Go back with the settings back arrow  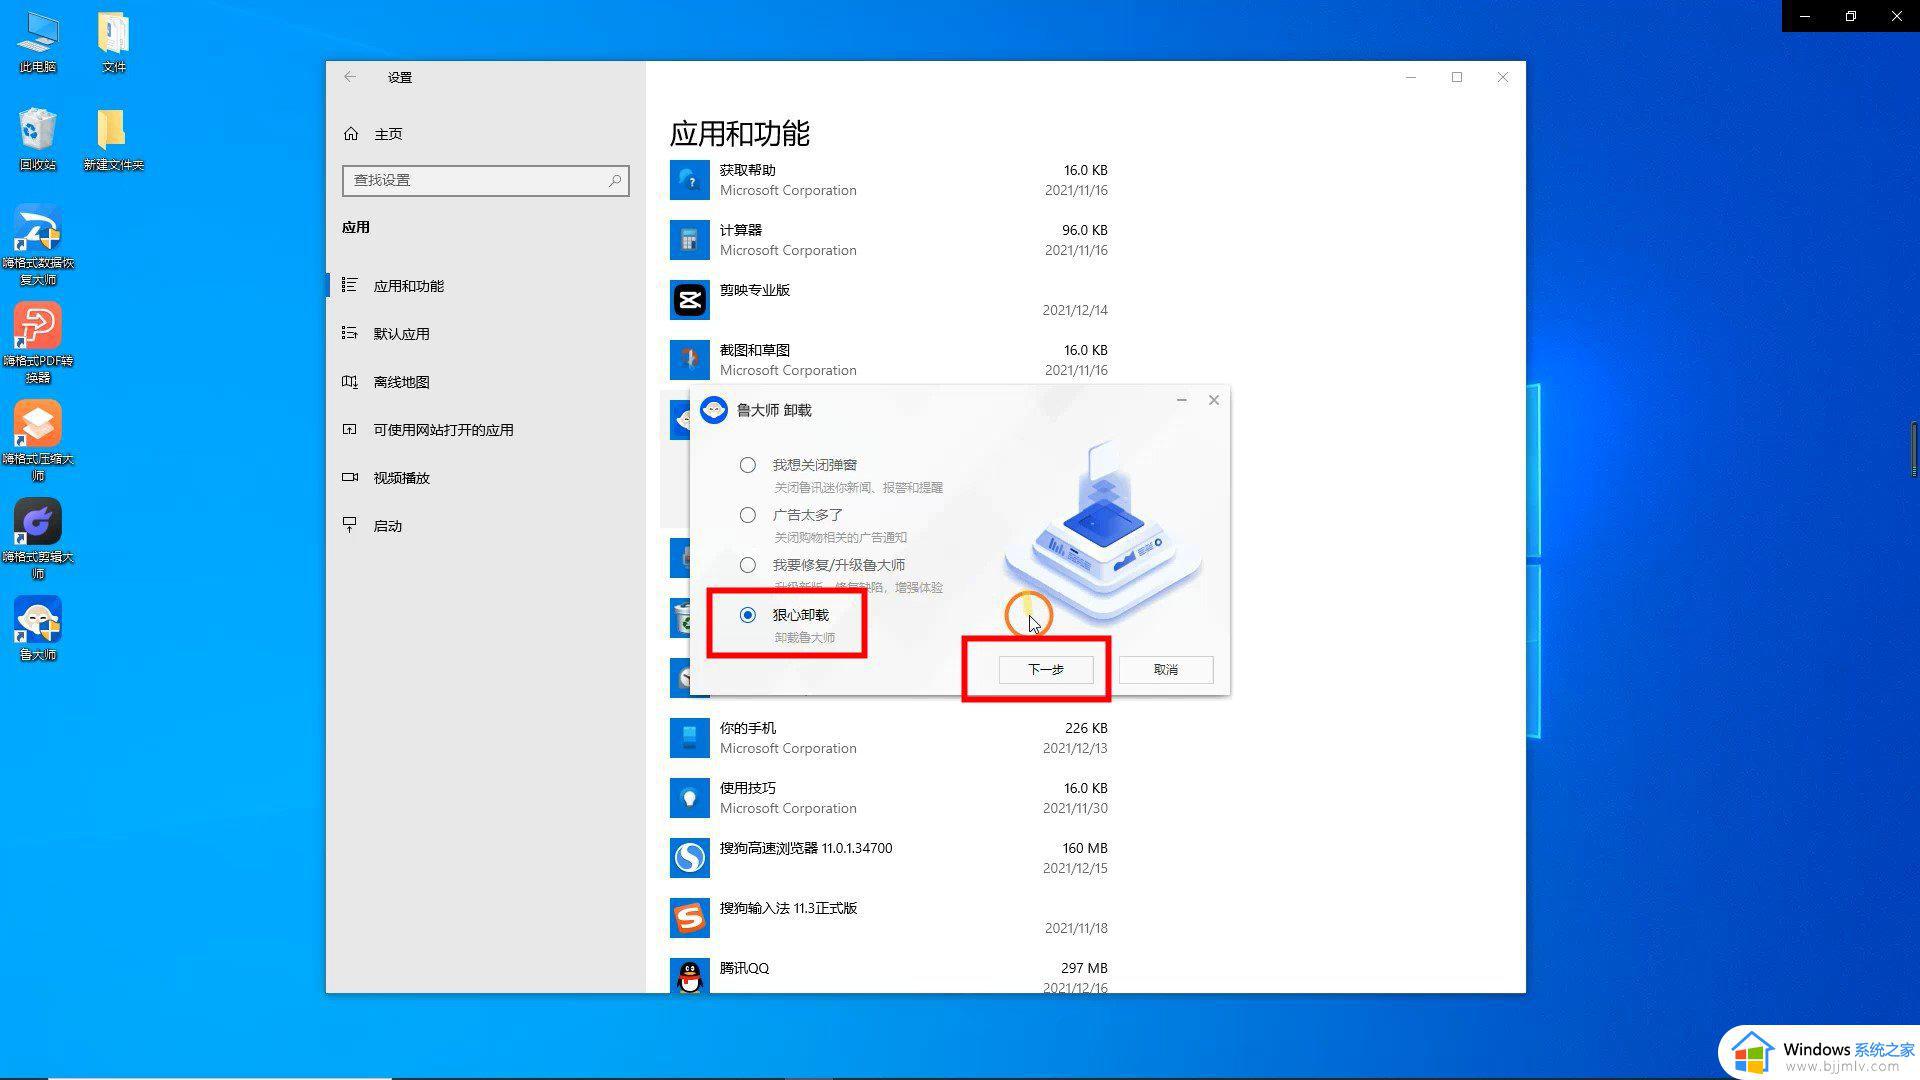pyautogui.click(x=350, y=77)
